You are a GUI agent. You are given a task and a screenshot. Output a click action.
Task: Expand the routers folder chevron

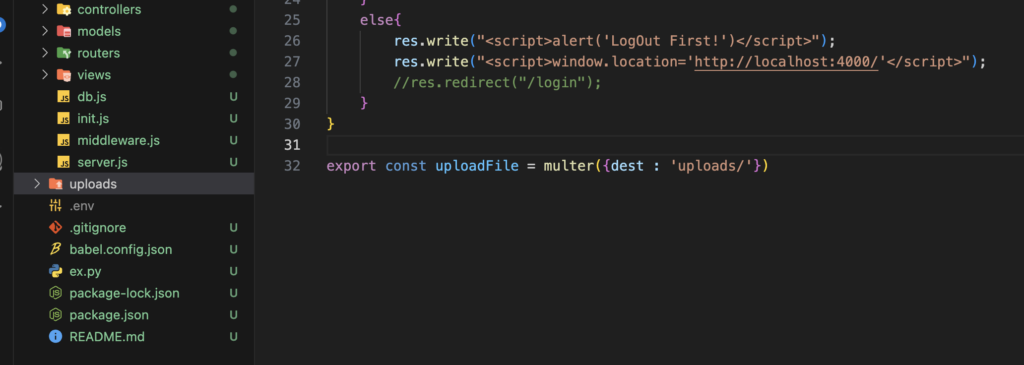(44, 53)
